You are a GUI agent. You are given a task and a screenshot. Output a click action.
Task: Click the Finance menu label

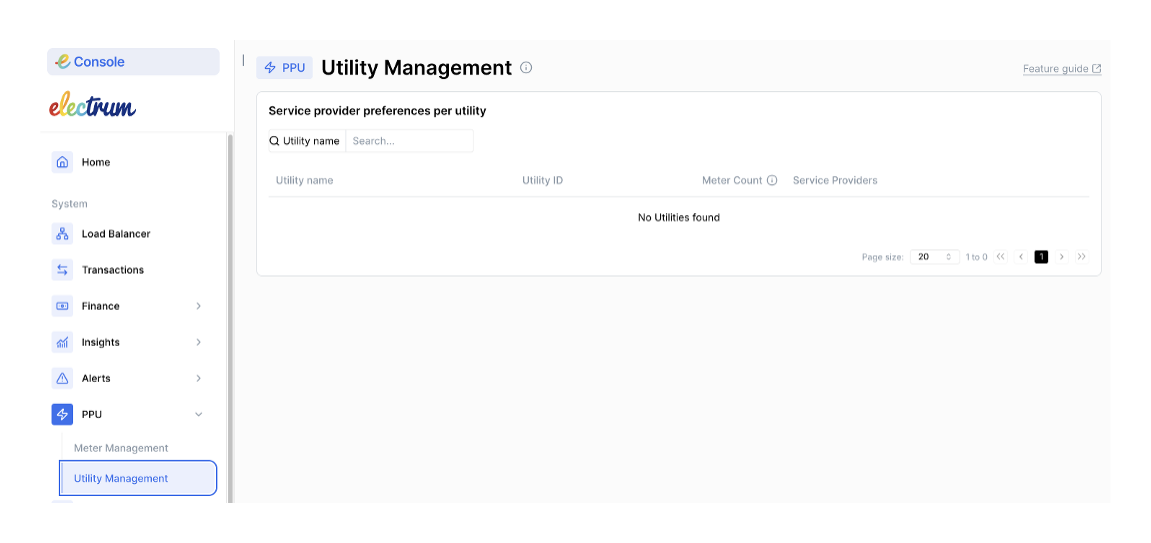pos(101,306)
